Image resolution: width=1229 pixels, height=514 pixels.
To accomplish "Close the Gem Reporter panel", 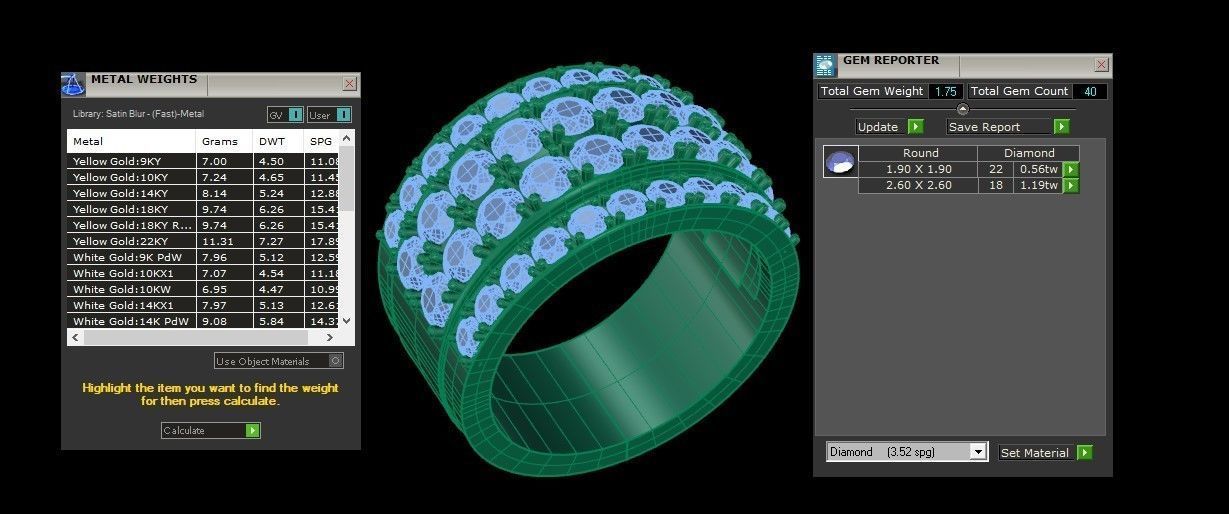I will (1101, 65).
